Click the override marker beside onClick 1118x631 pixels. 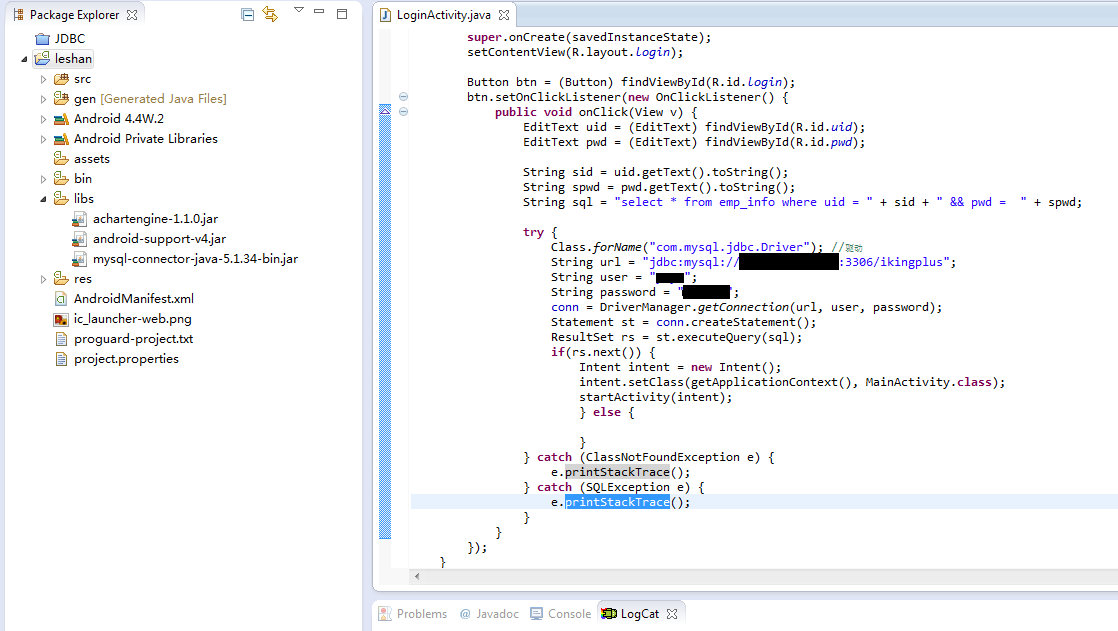(385, 112)
